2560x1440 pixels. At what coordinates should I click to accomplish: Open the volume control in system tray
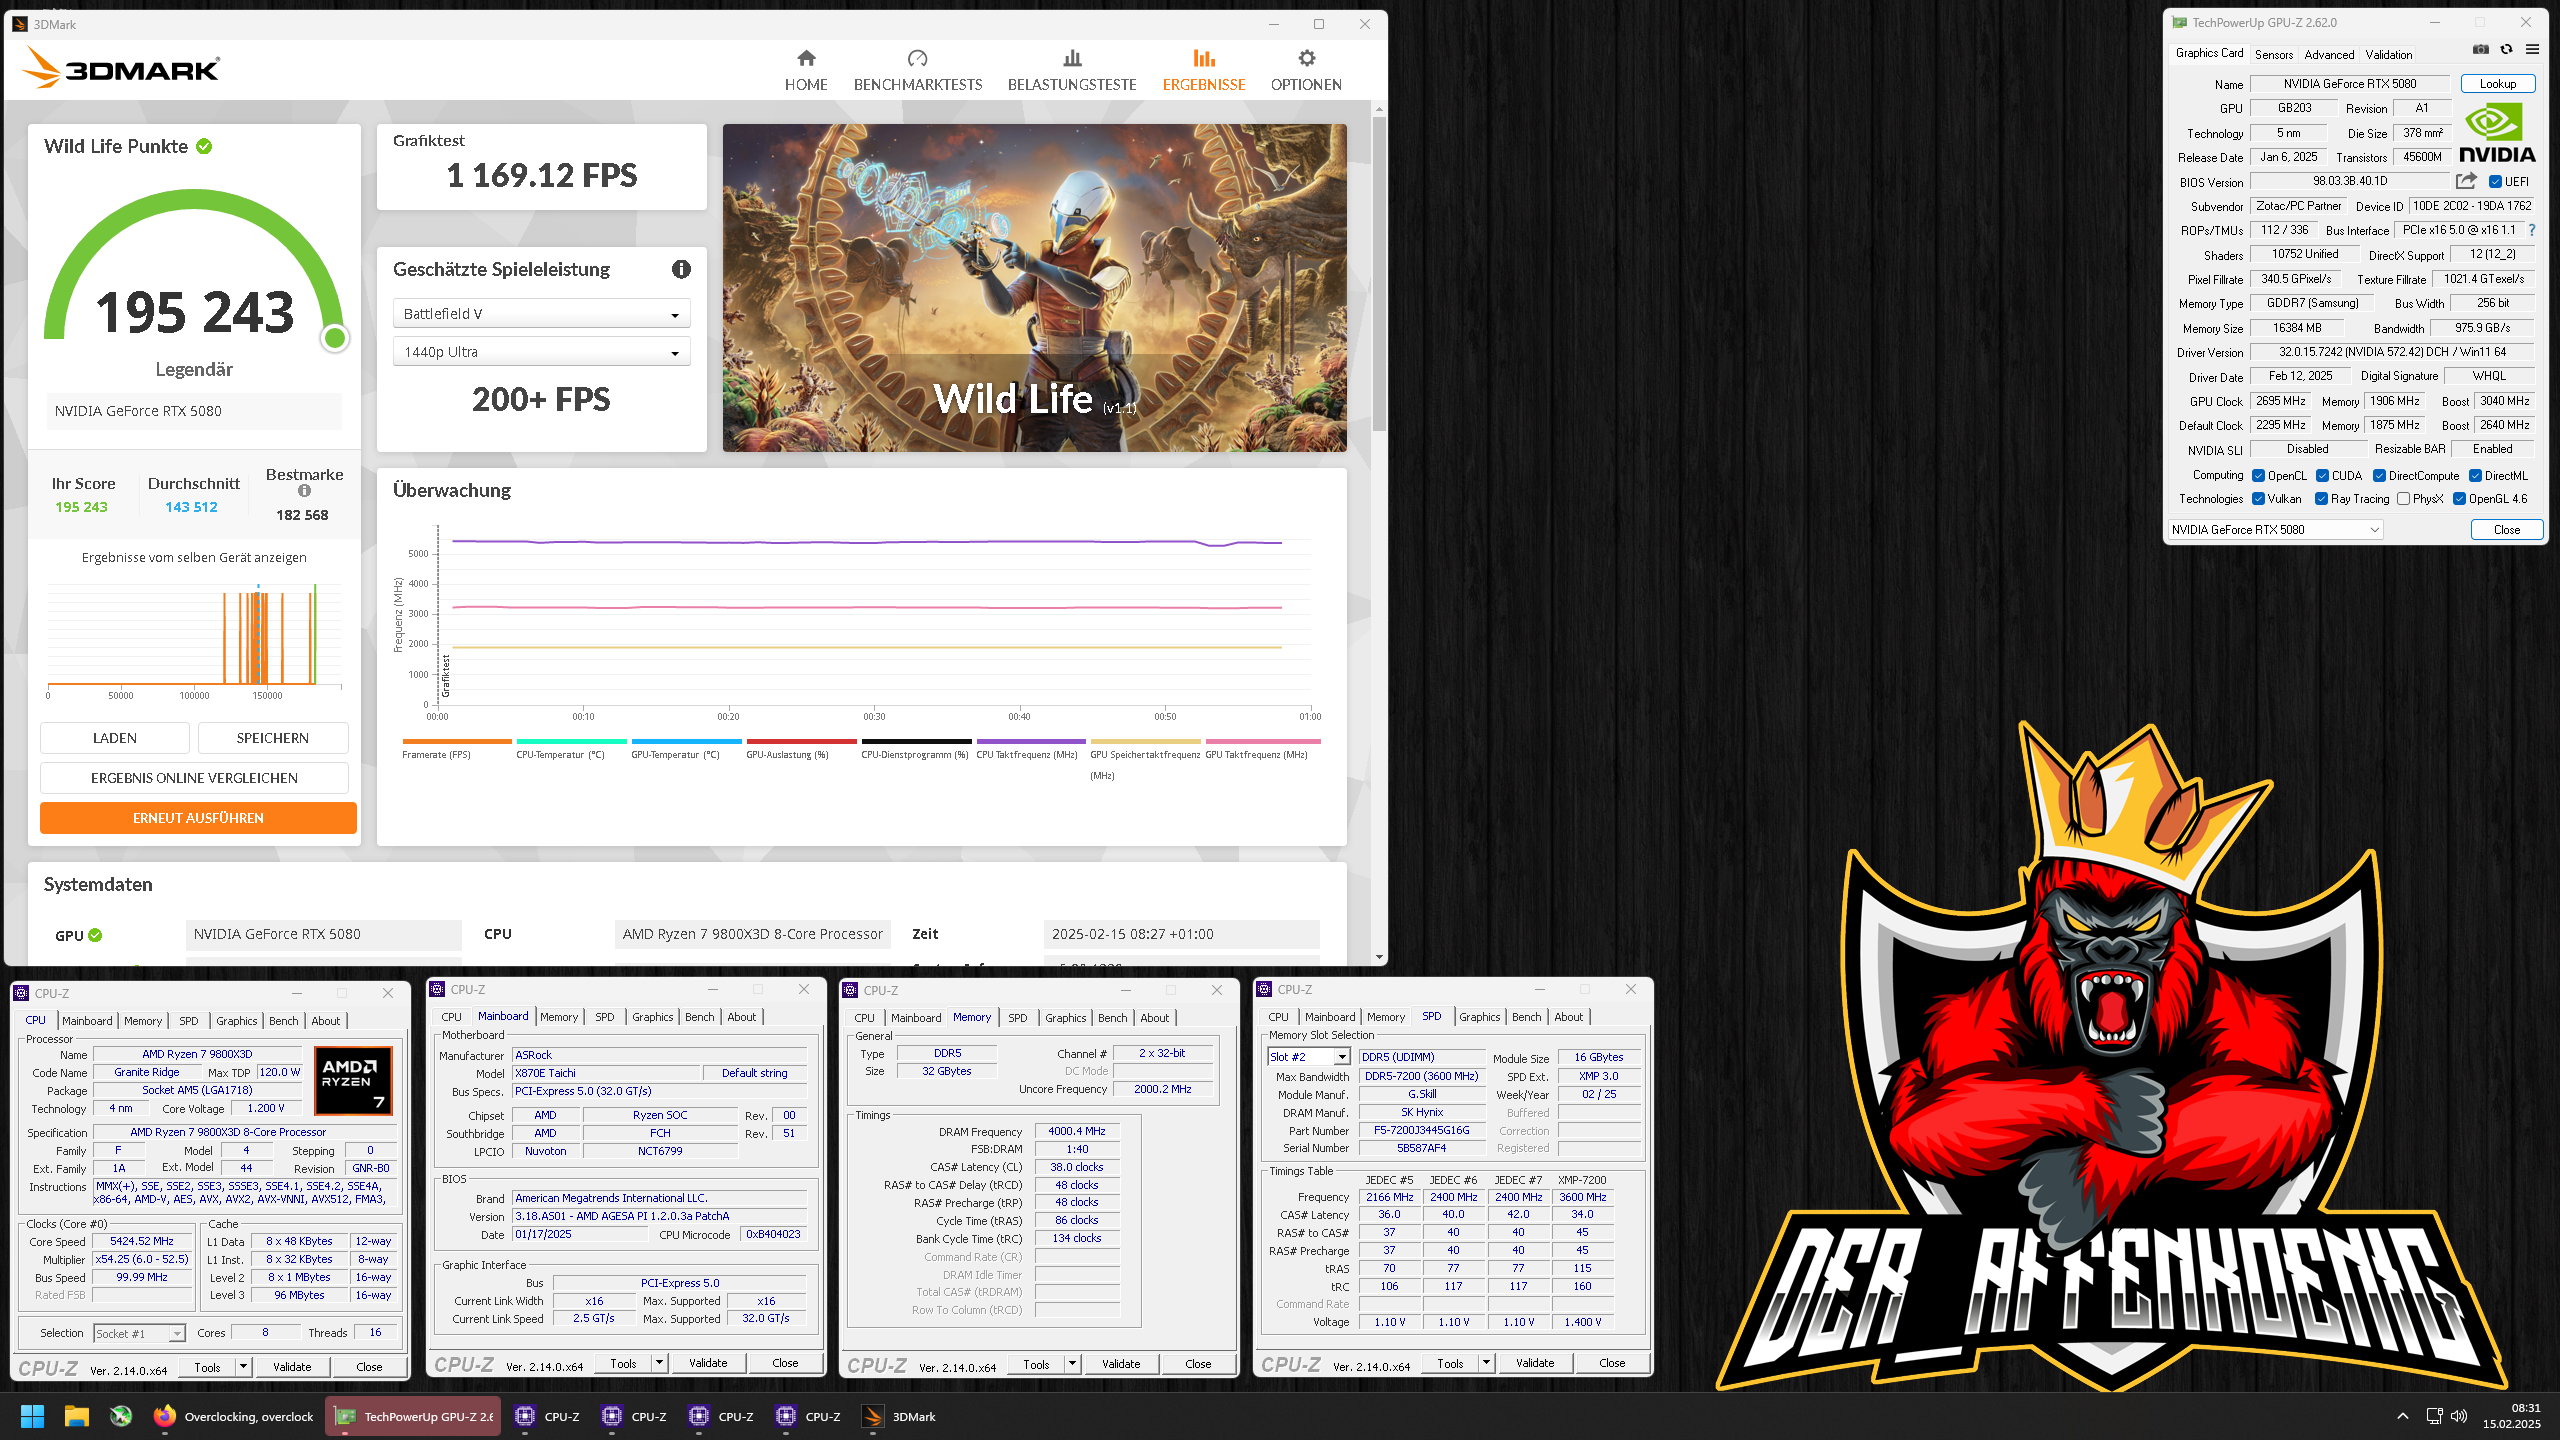(2459, 1416)
